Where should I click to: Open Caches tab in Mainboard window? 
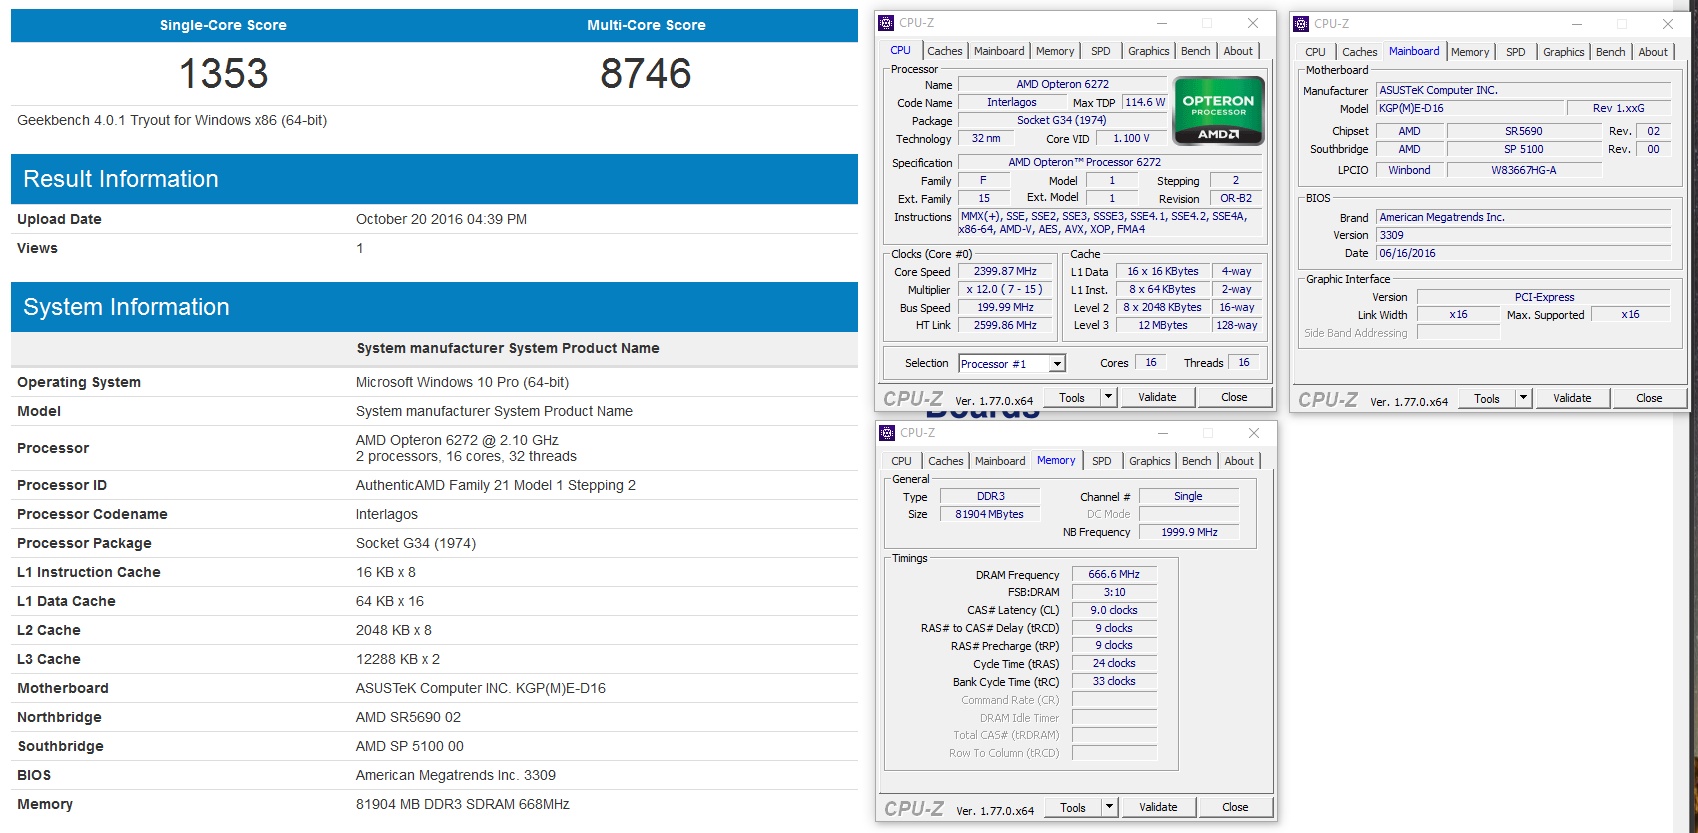tap(1359, 52)
